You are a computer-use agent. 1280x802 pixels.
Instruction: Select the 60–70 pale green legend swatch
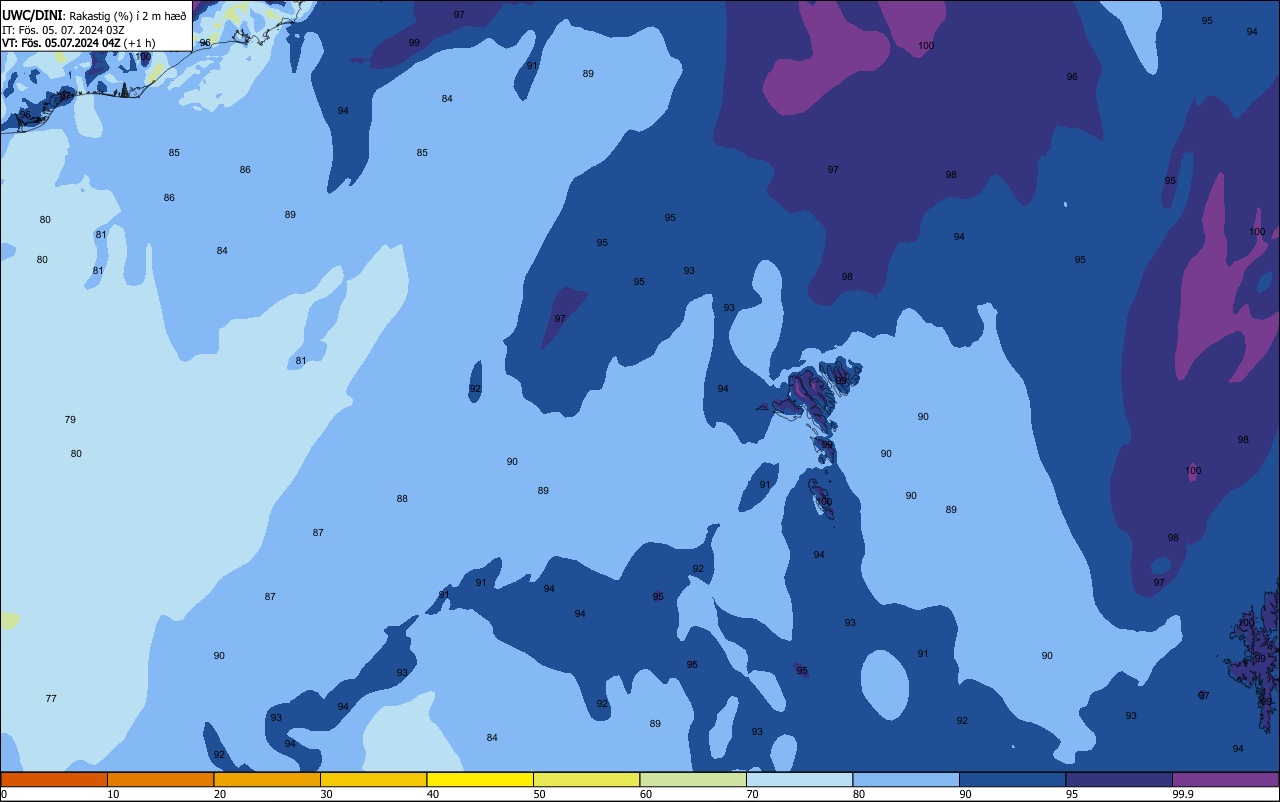[x=693, y=779]
